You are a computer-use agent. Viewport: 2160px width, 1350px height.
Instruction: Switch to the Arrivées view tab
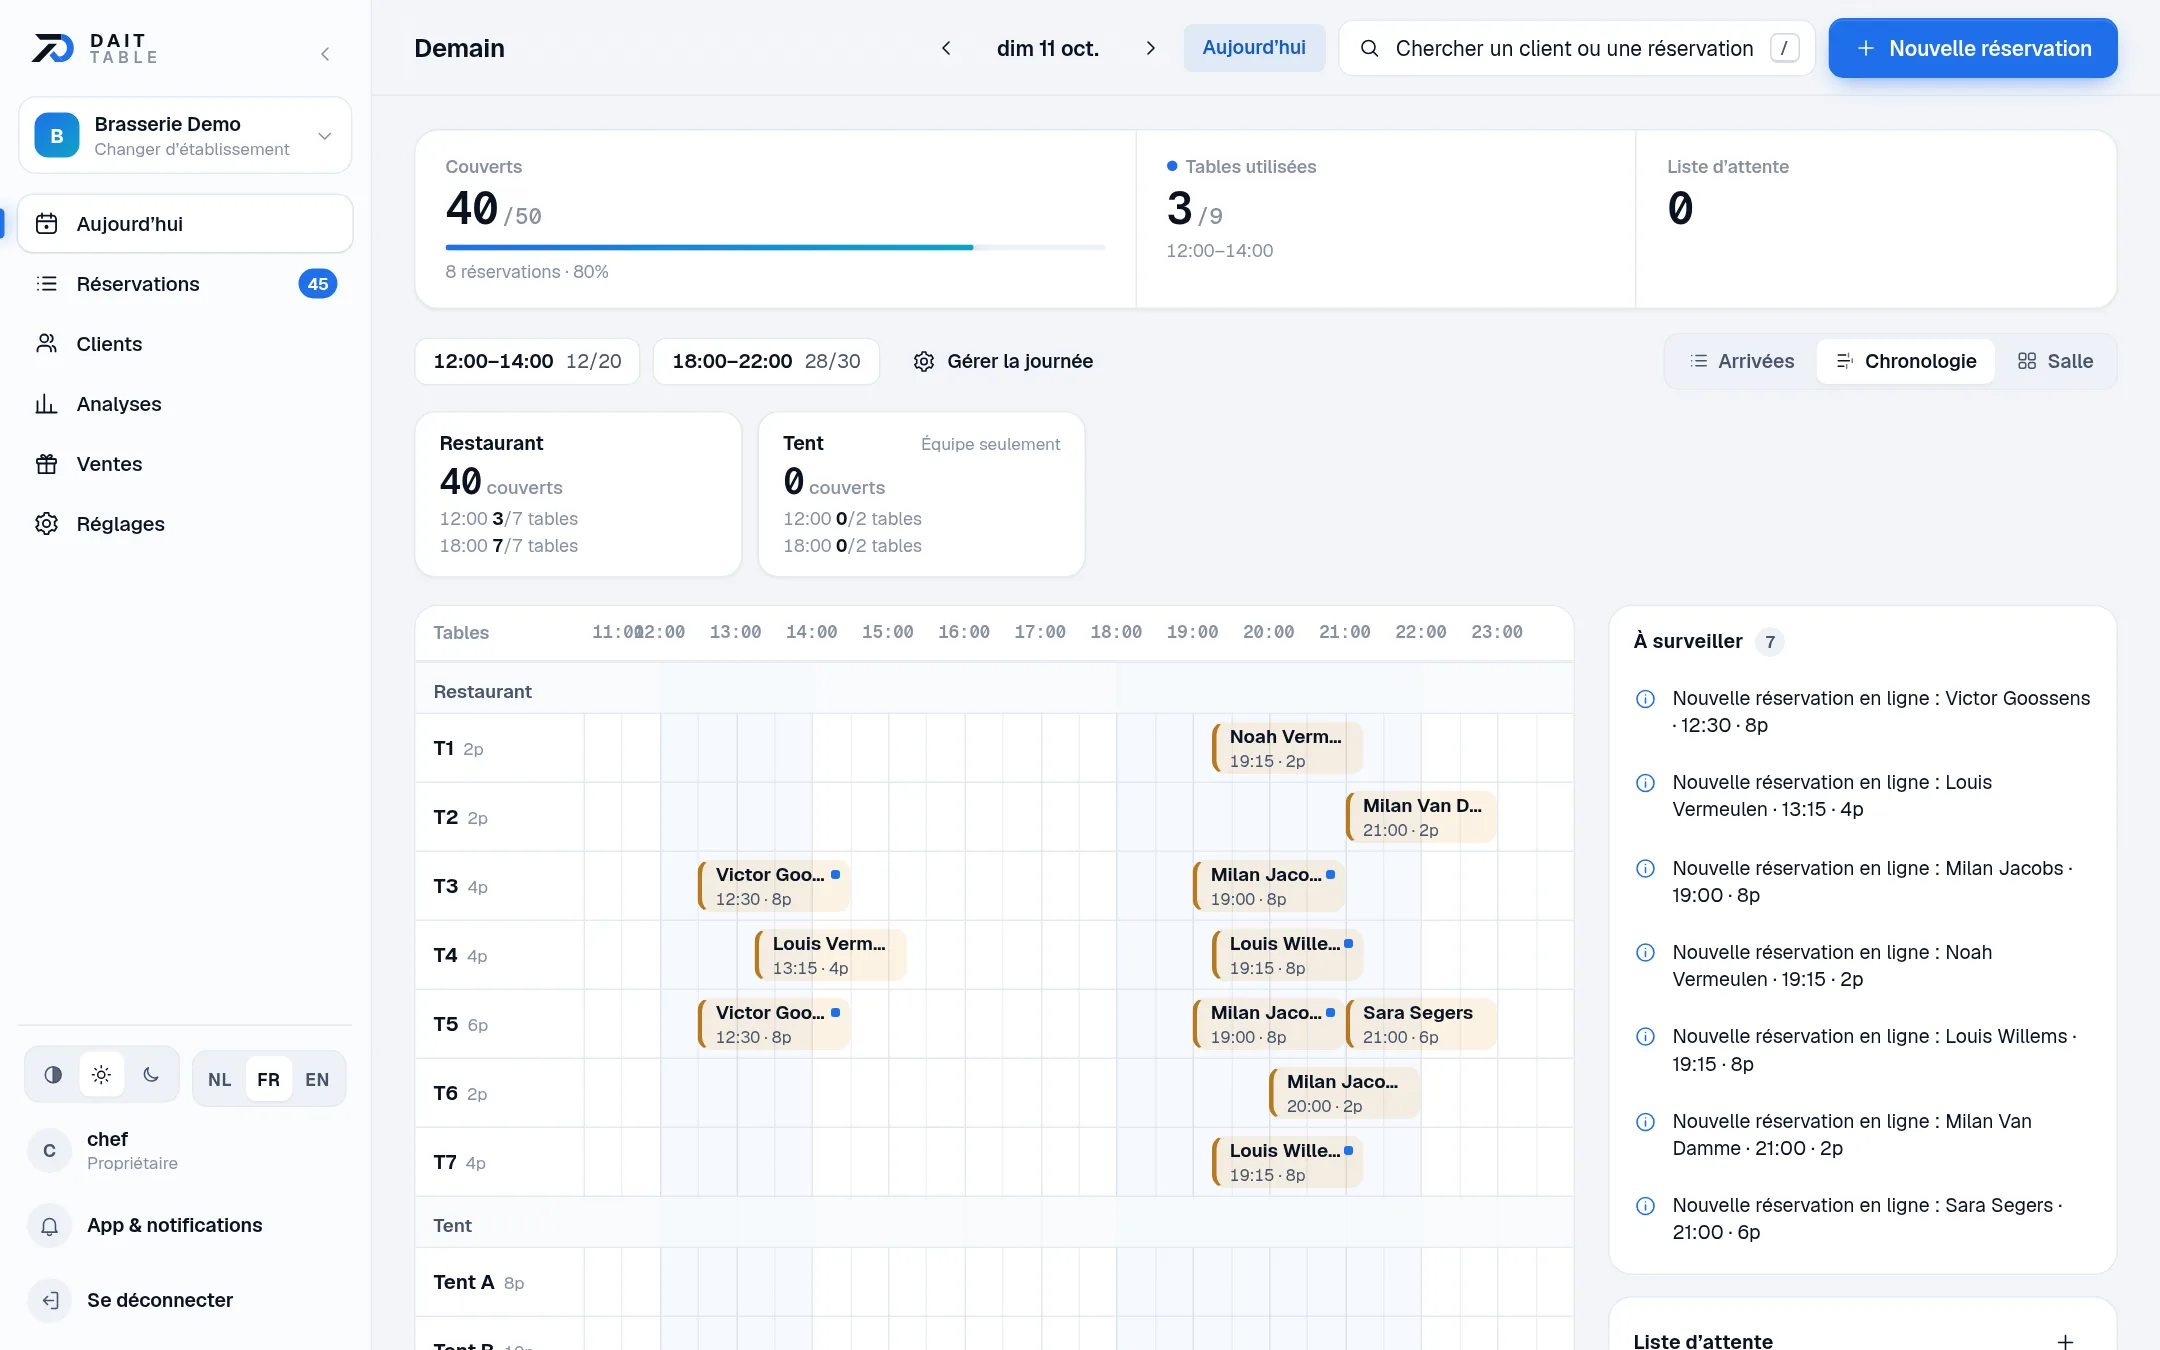tap(1742, 361)
